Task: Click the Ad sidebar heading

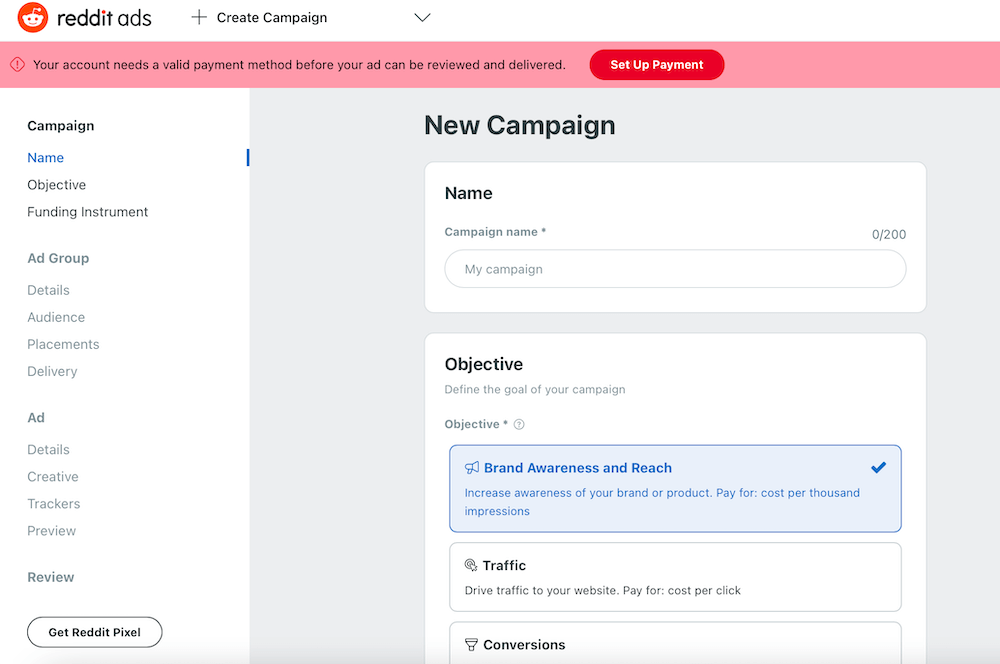Action: coord(36,418)
